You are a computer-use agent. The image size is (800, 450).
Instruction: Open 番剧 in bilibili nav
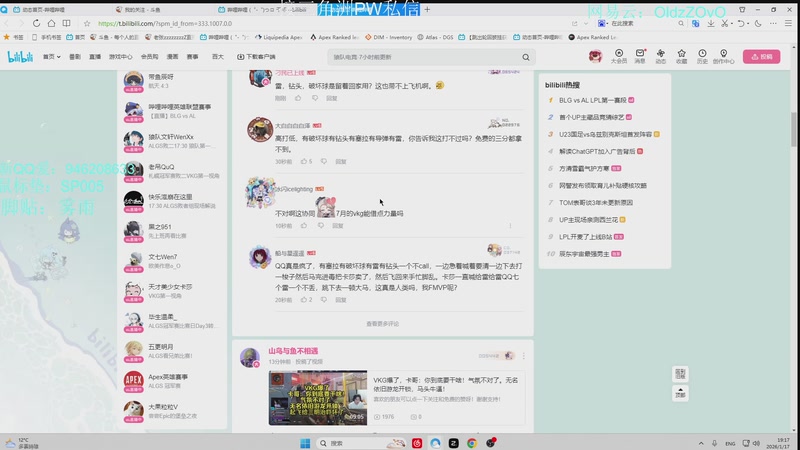point(75,57)
